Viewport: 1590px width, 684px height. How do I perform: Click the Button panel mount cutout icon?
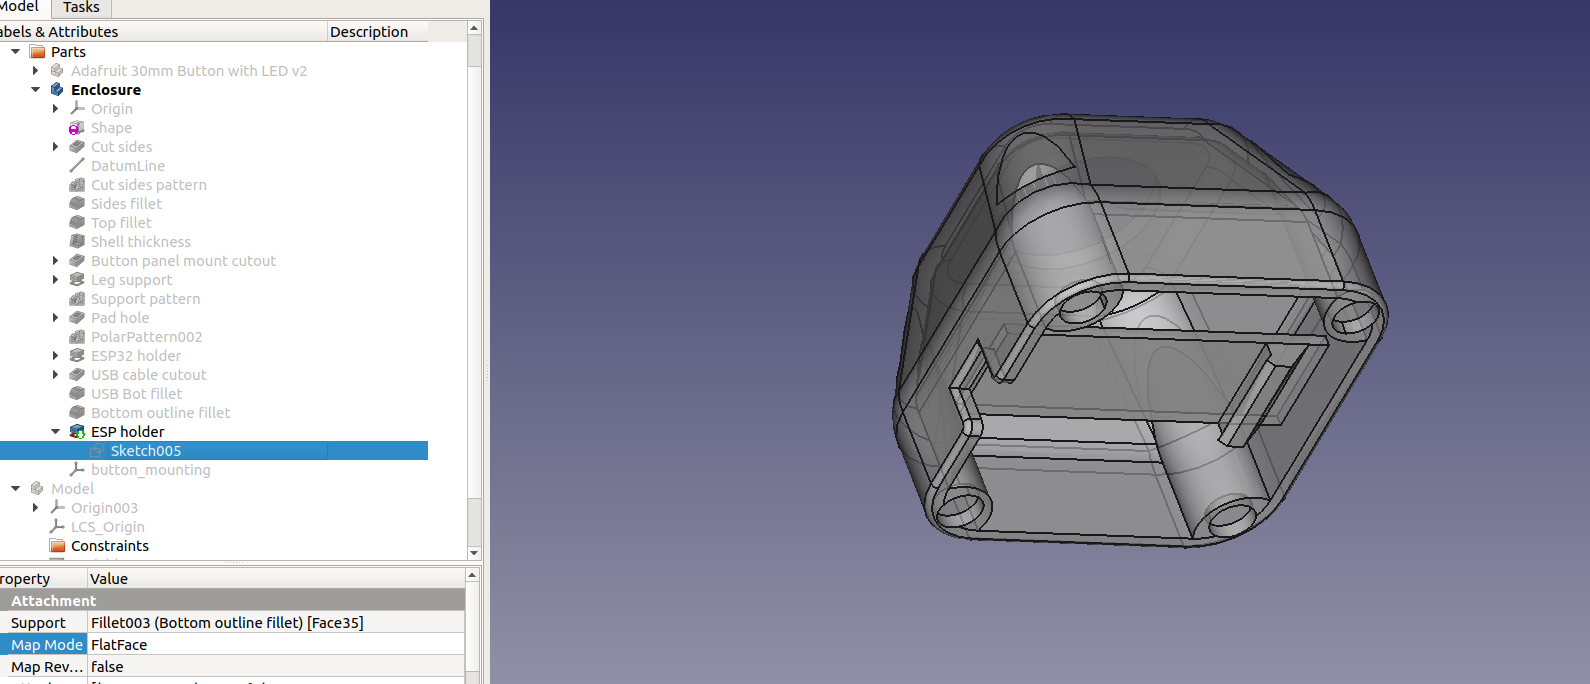click(x=77, y=261)
